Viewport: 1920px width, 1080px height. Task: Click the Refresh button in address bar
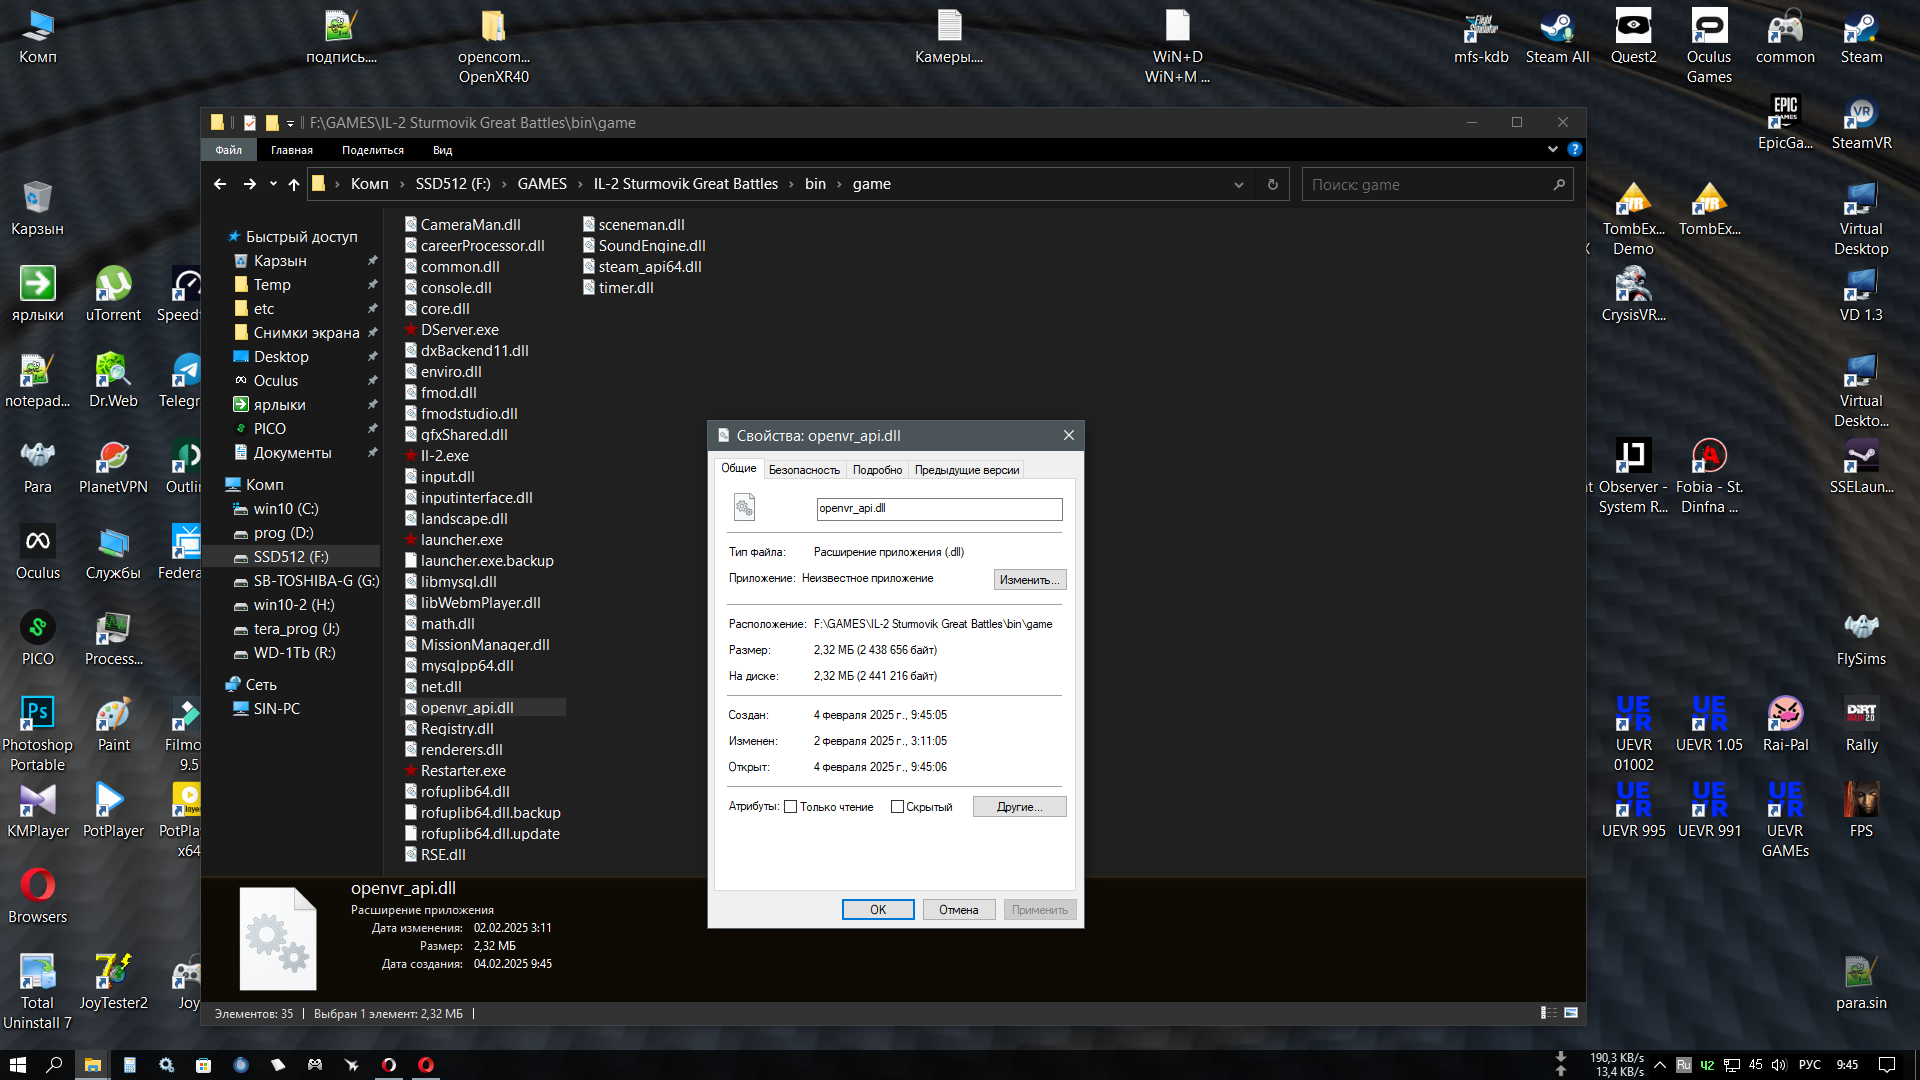[x=1272, y=185]
